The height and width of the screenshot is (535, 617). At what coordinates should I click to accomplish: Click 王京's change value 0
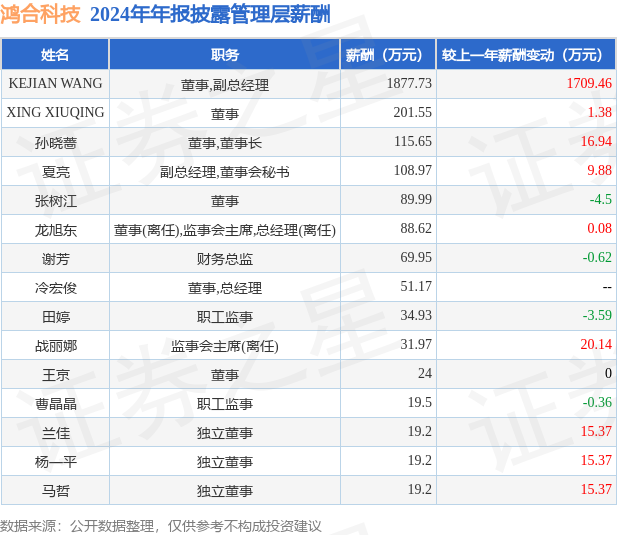point(608,374)
